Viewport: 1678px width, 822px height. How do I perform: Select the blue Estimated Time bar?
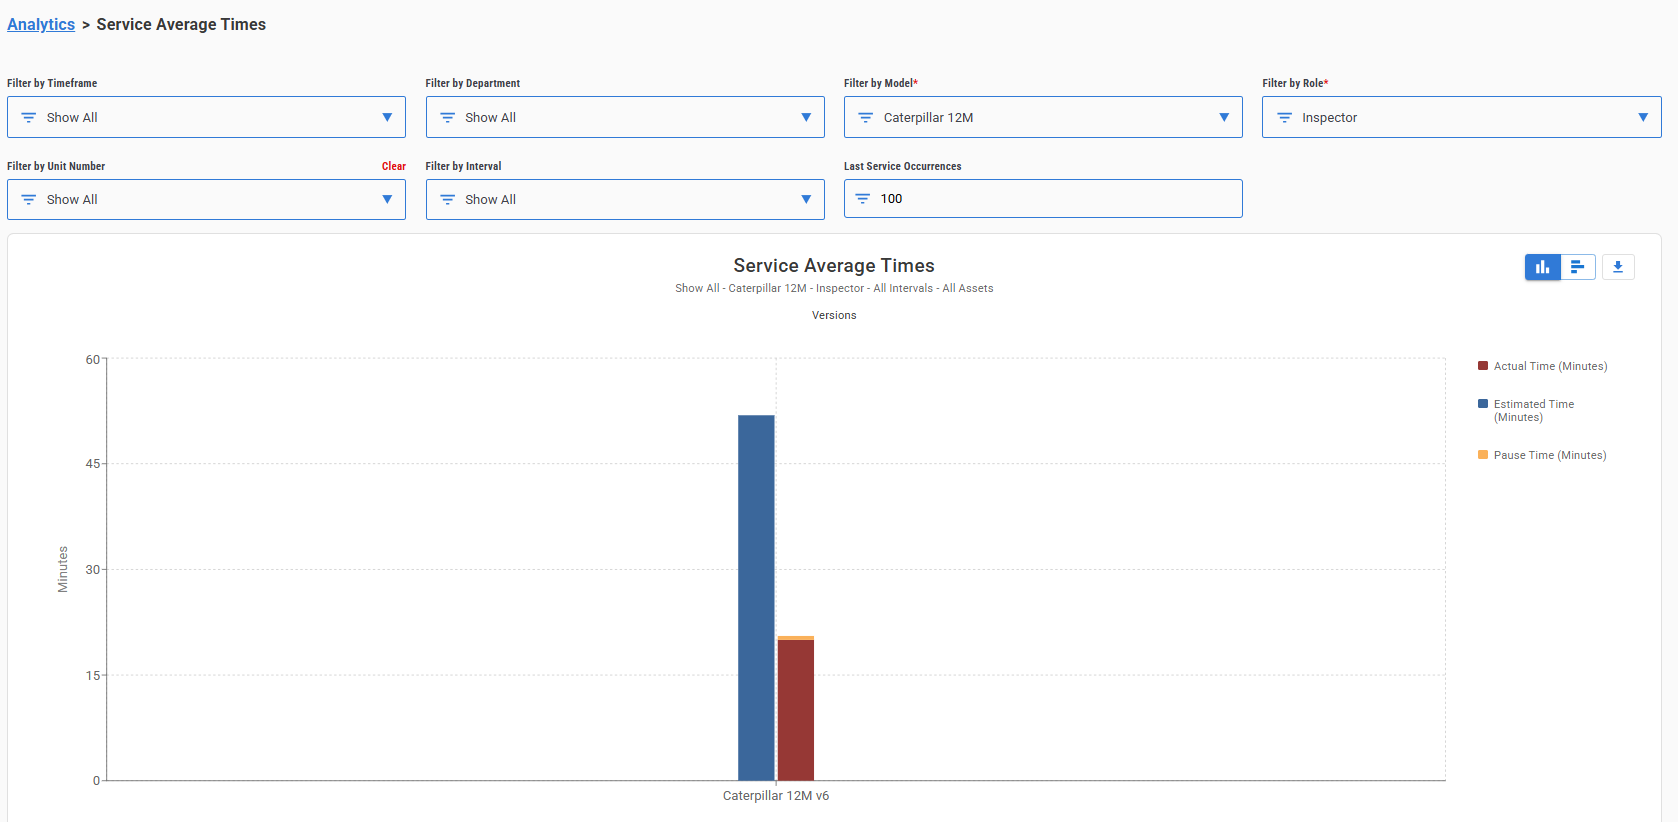(756, 598)
